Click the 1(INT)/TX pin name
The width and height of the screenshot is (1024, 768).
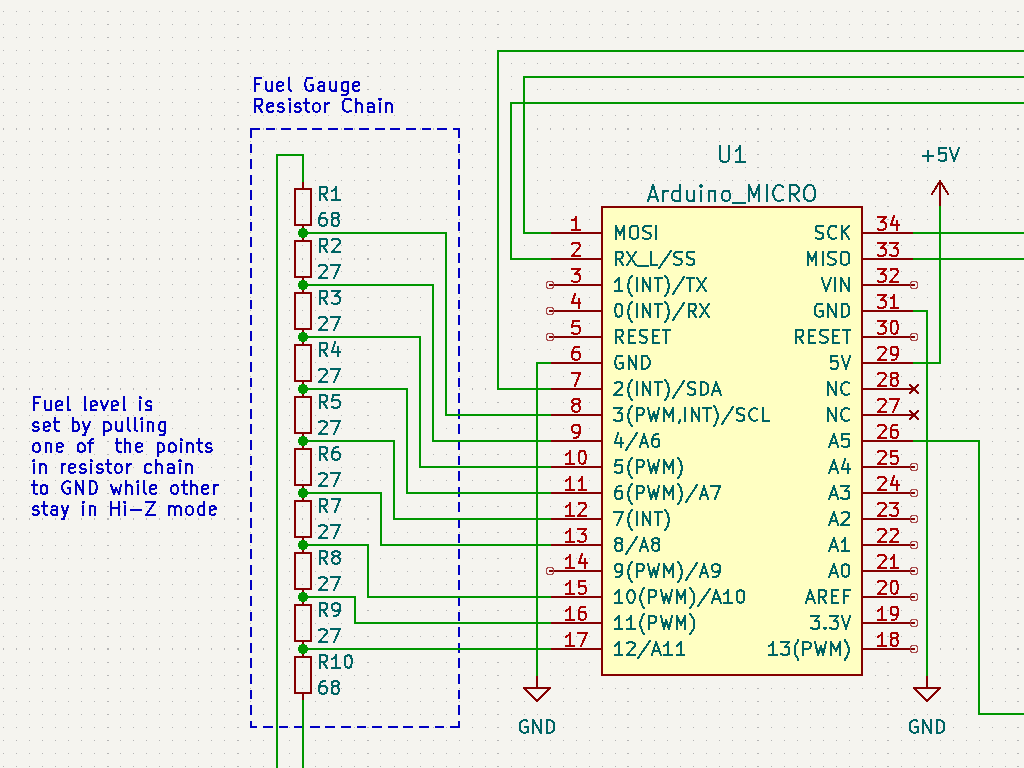(660, 285)
